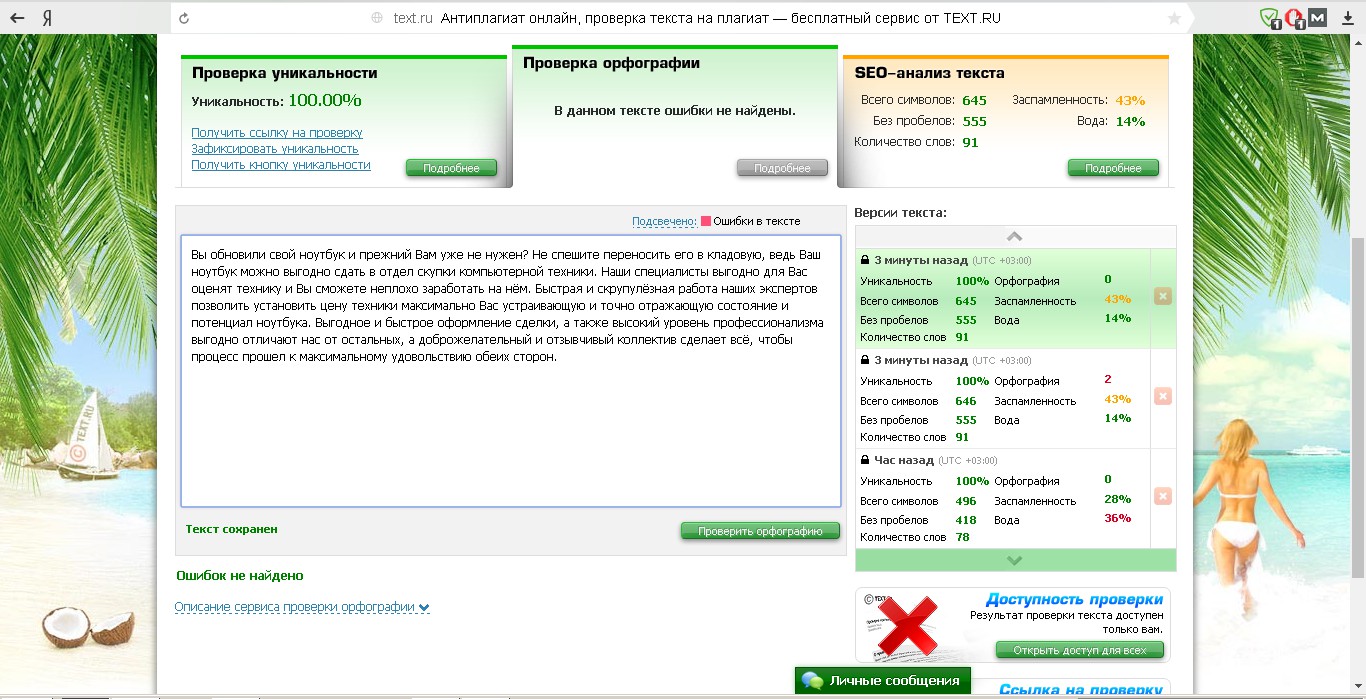Click link Зафиксировать уникальность
This screenshot has height=699, width=1366.
(x=275, y=149)
